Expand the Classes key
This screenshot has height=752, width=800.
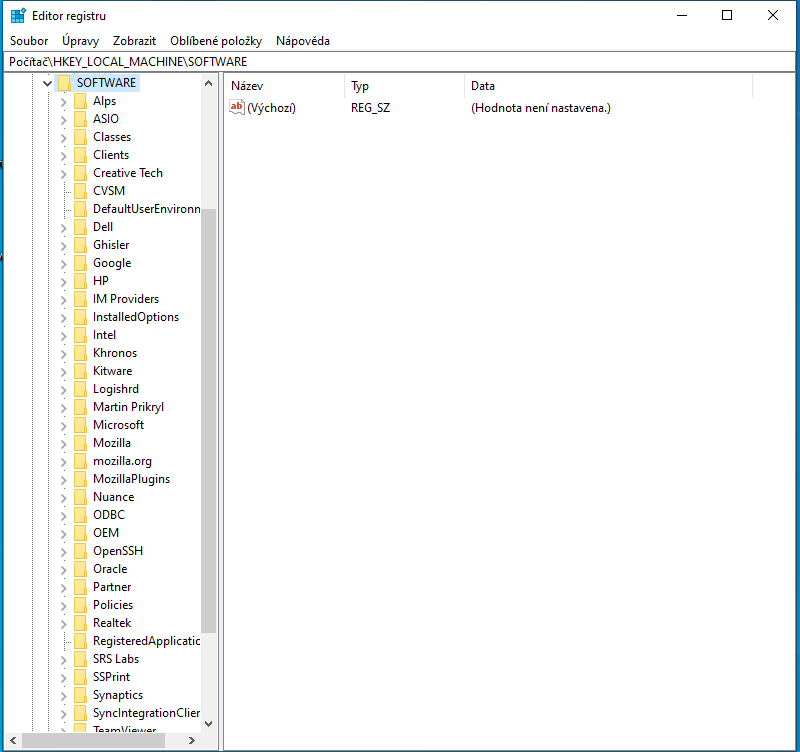pos(64,137)
